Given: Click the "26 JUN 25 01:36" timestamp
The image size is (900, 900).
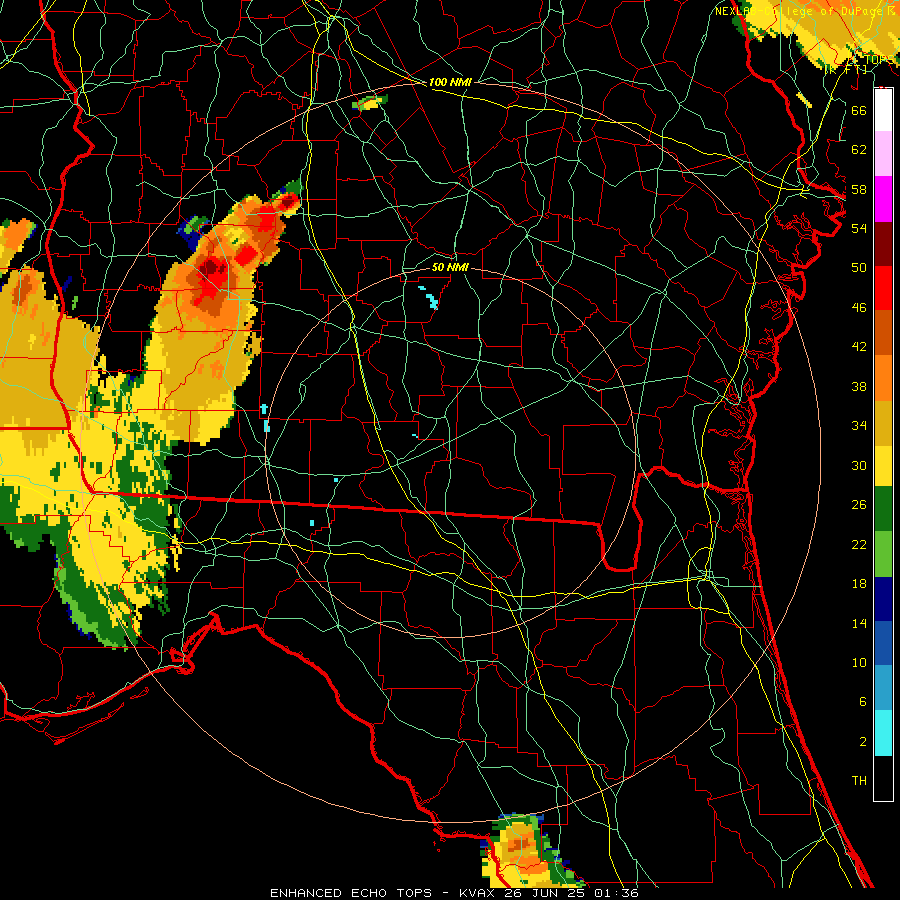Looking at the screenshot, I should tap(571, 893).
